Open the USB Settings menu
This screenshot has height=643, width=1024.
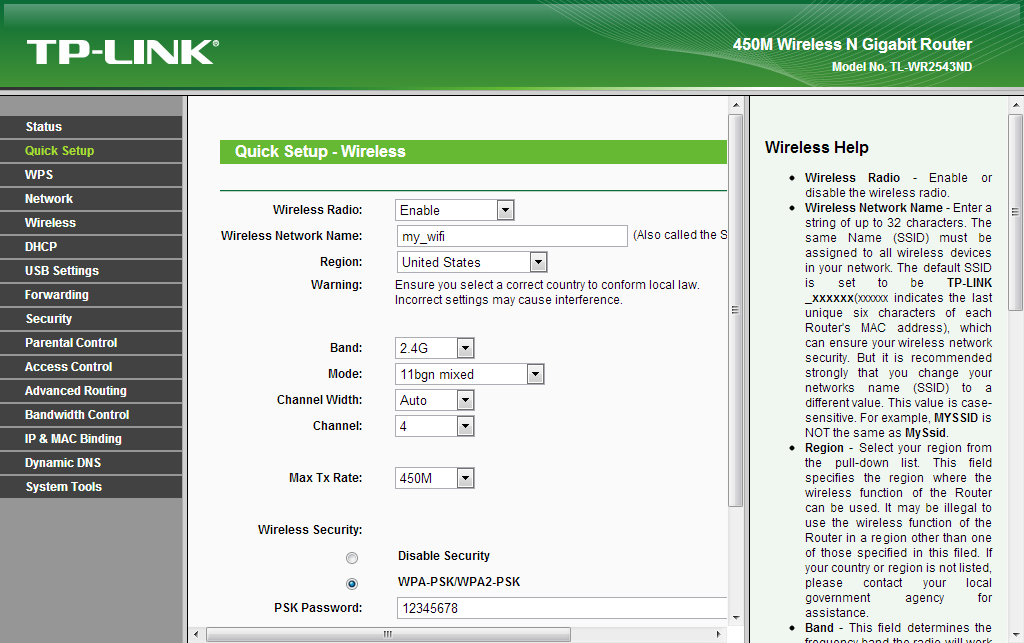click(x=61, y=271)
